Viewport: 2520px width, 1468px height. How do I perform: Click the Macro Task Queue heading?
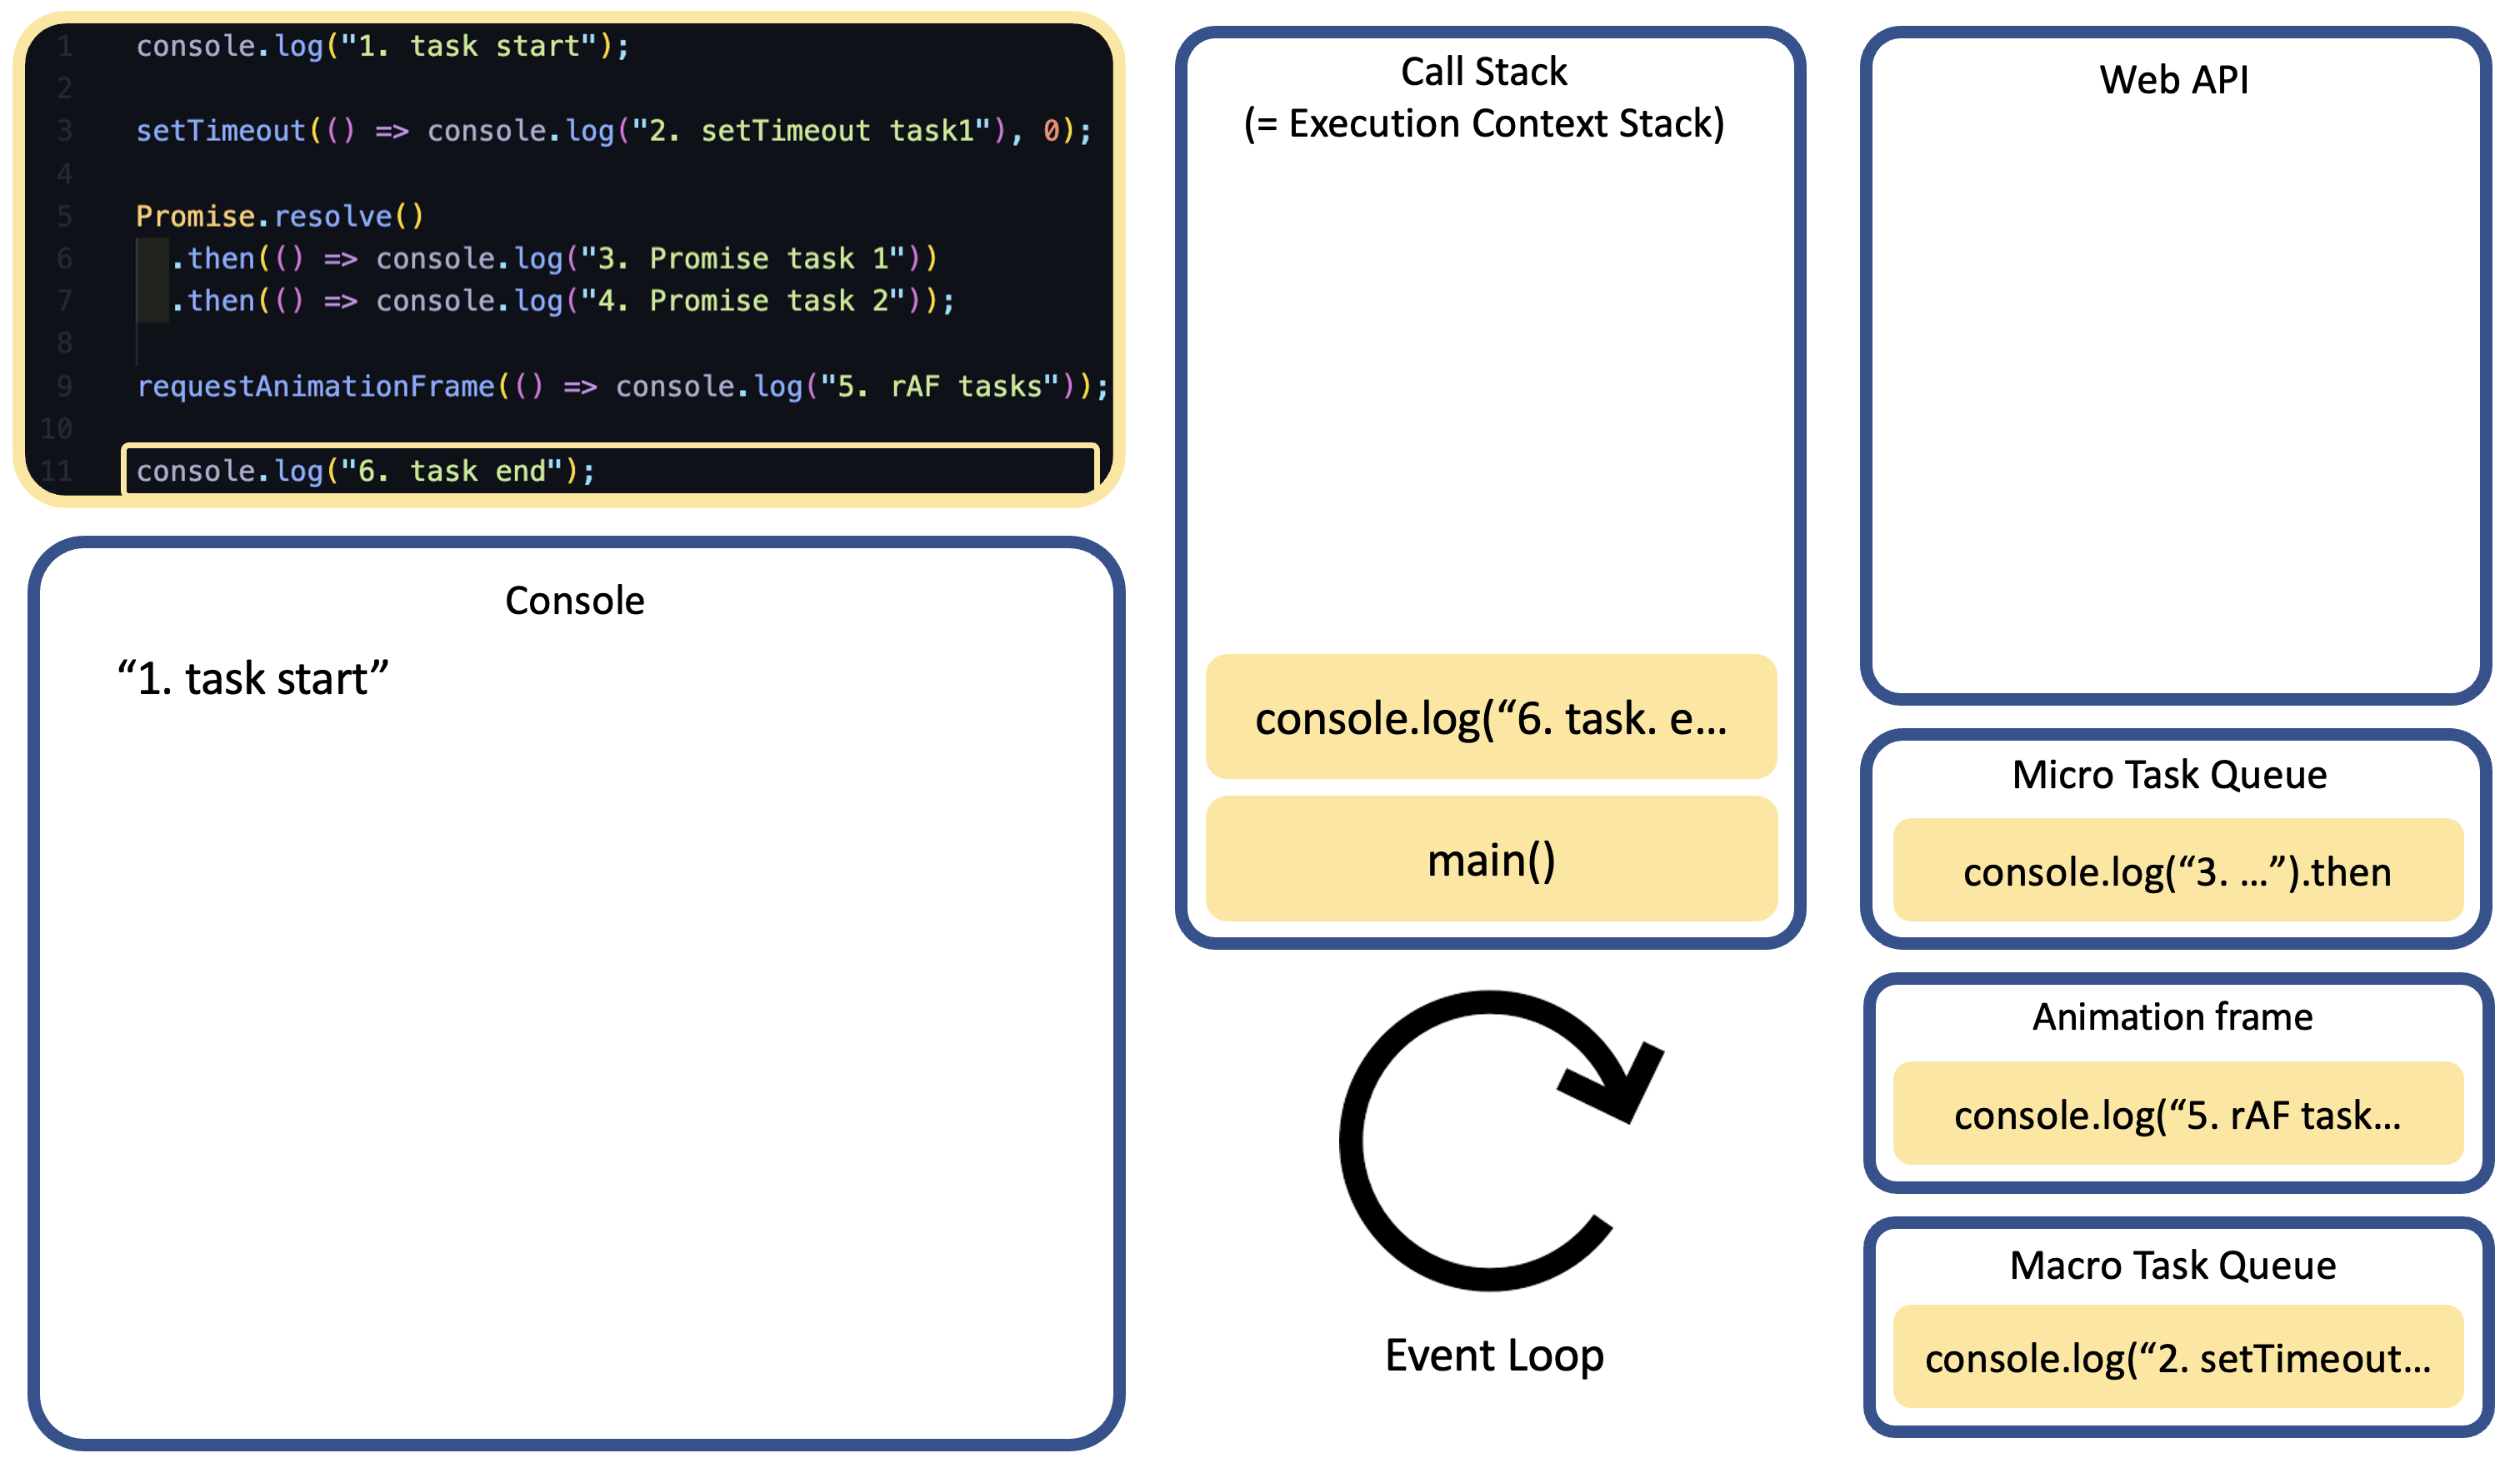click(x=2173, y=1266)
